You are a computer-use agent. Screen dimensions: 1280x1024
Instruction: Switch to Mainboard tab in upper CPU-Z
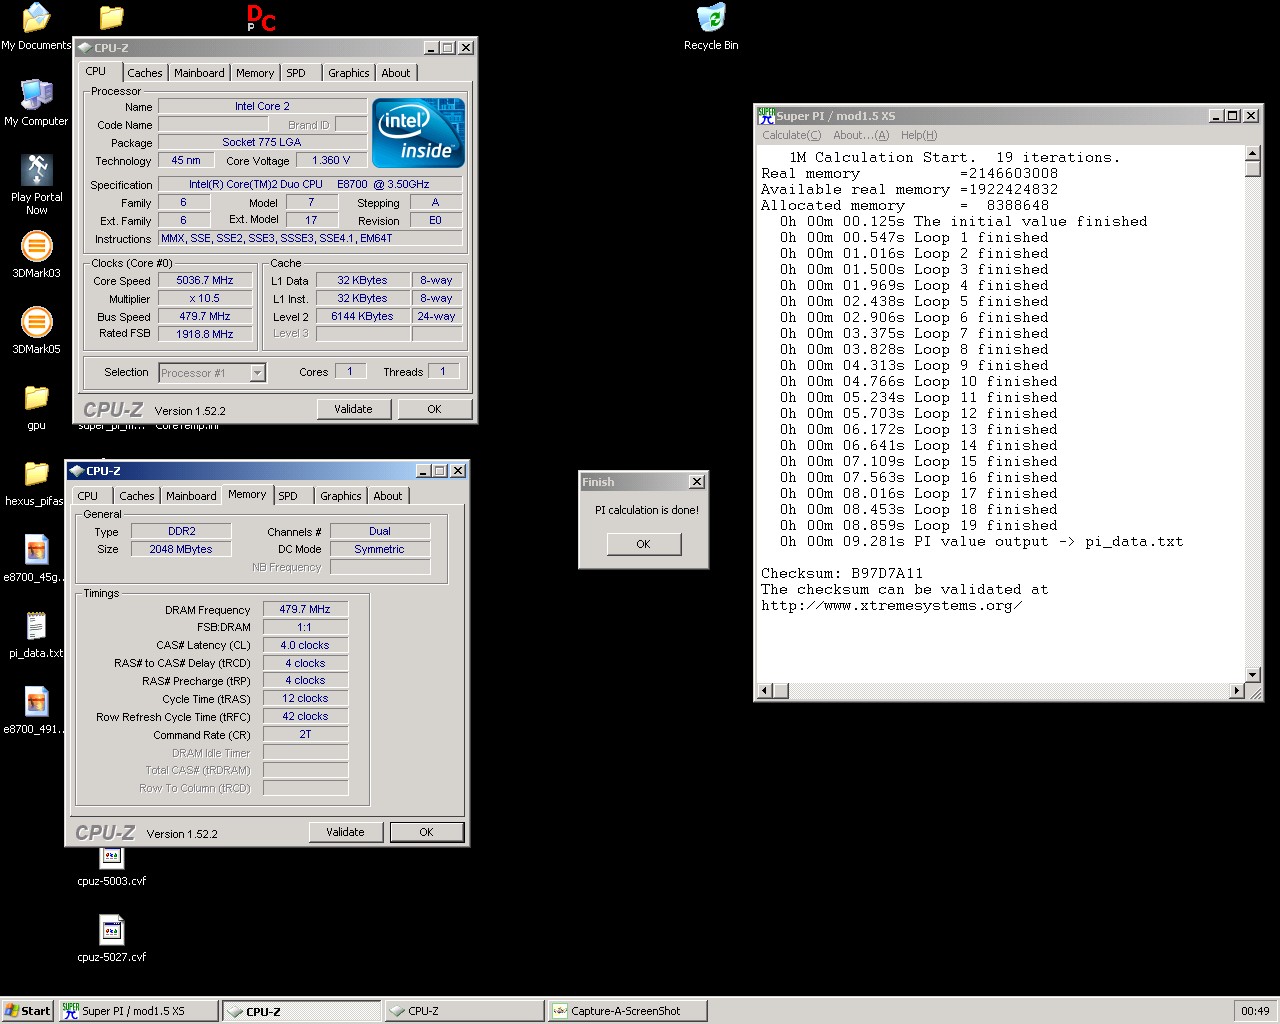[x=199, y=73]
